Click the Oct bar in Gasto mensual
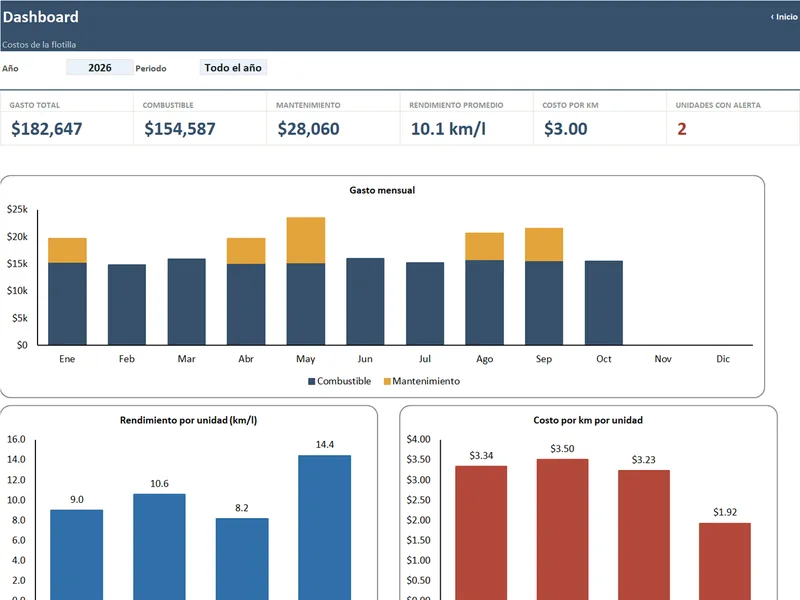This screenshot has height=600, width=800. 604,303
